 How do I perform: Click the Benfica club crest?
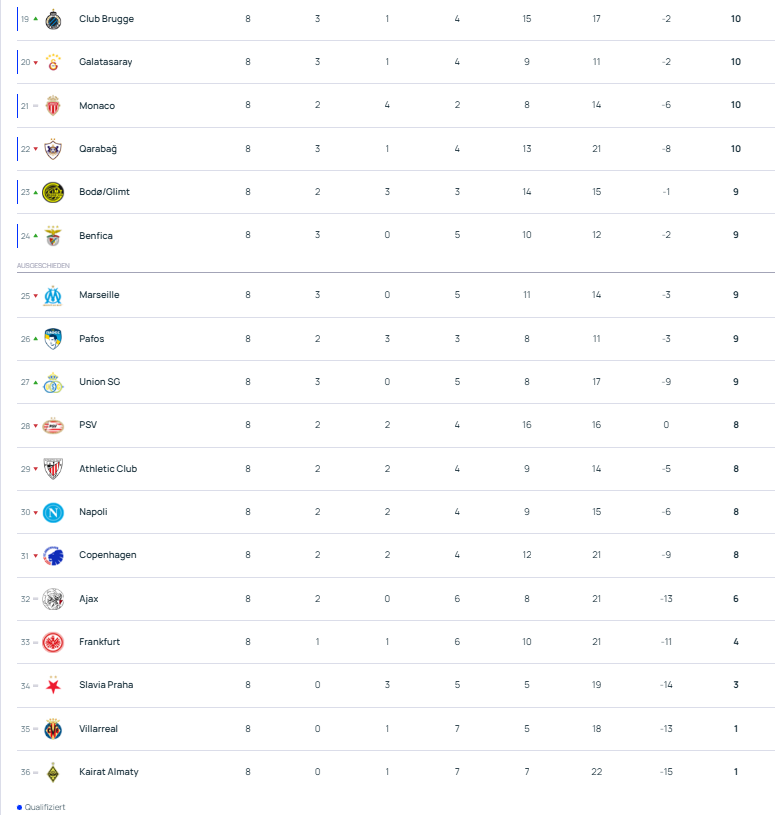point(53,236)
